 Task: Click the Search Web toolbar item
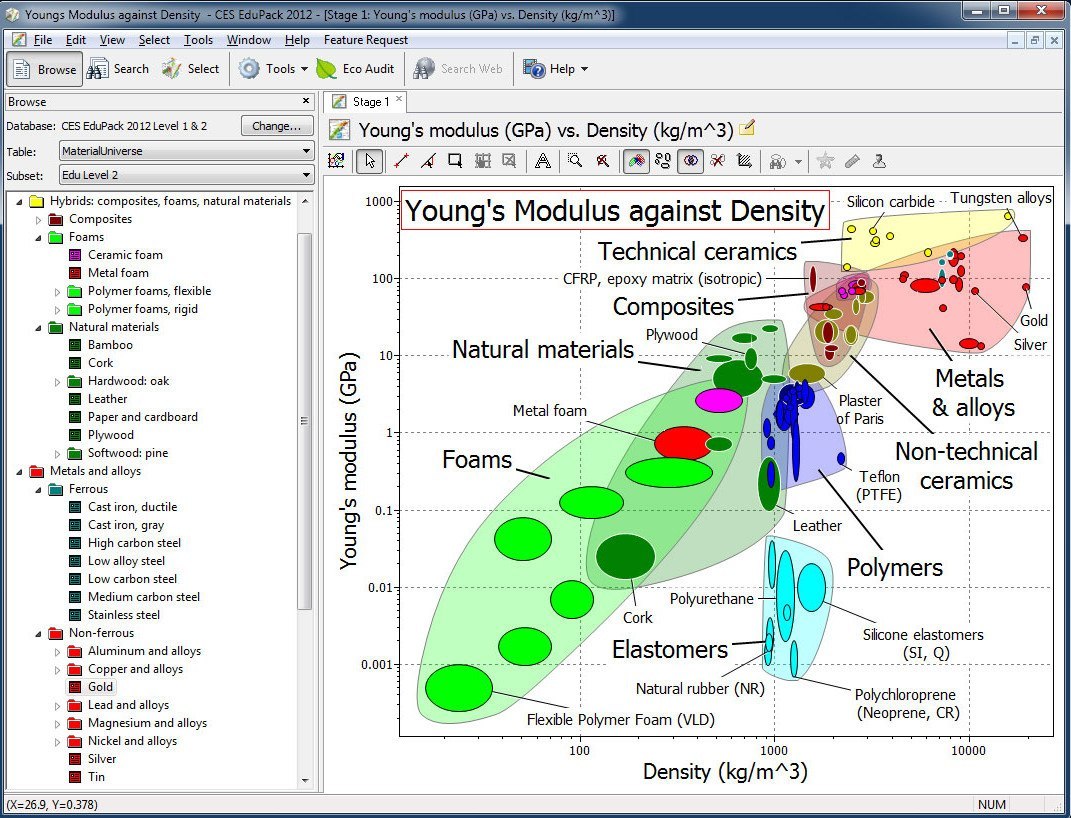(x=458, y=69)
